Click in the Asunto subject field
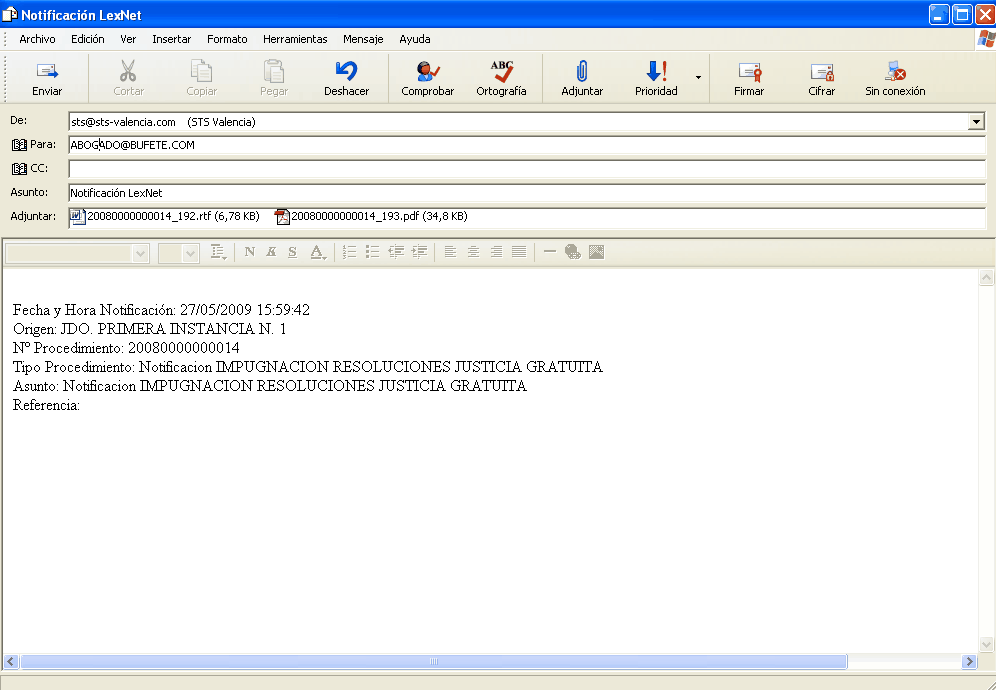This screenshot has width=996, height=690. pyautogui.click(x=526, y=193)
